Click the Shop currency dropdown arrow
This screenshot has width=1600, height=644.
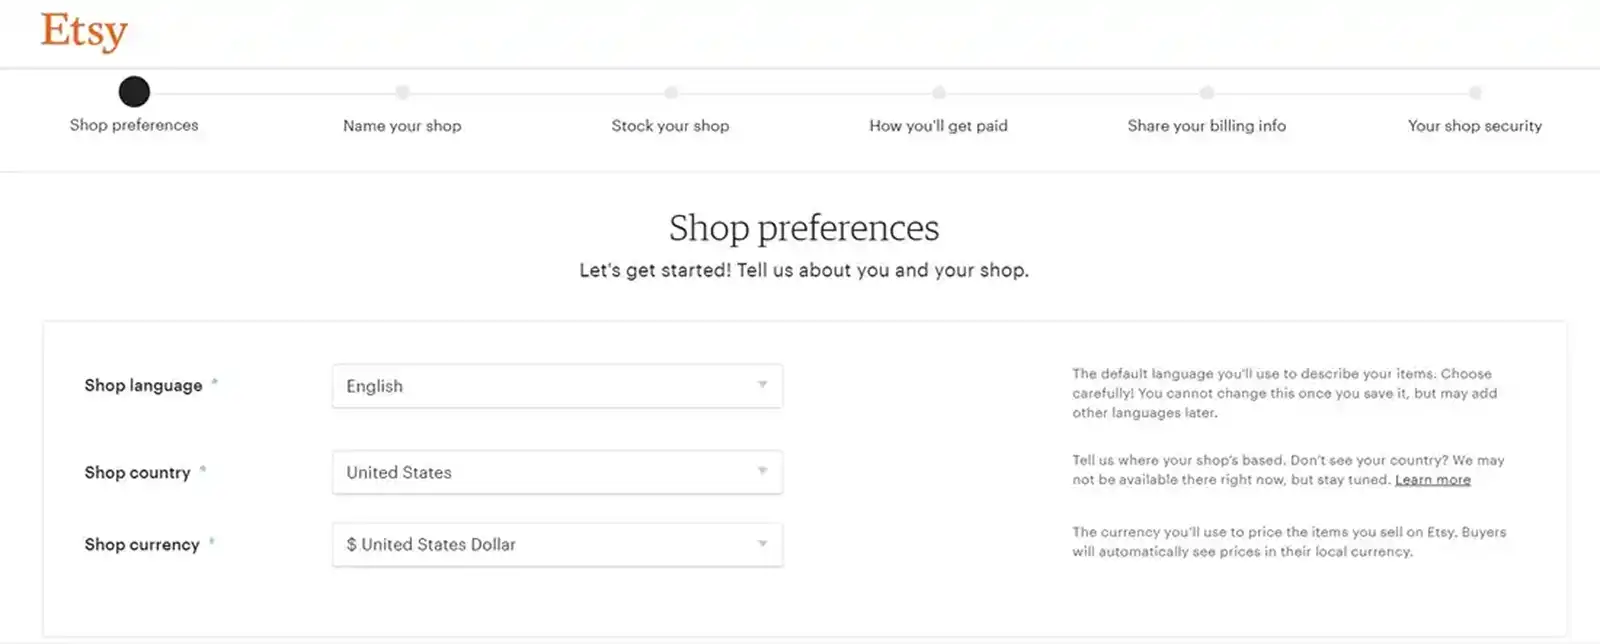coord(762,545)
